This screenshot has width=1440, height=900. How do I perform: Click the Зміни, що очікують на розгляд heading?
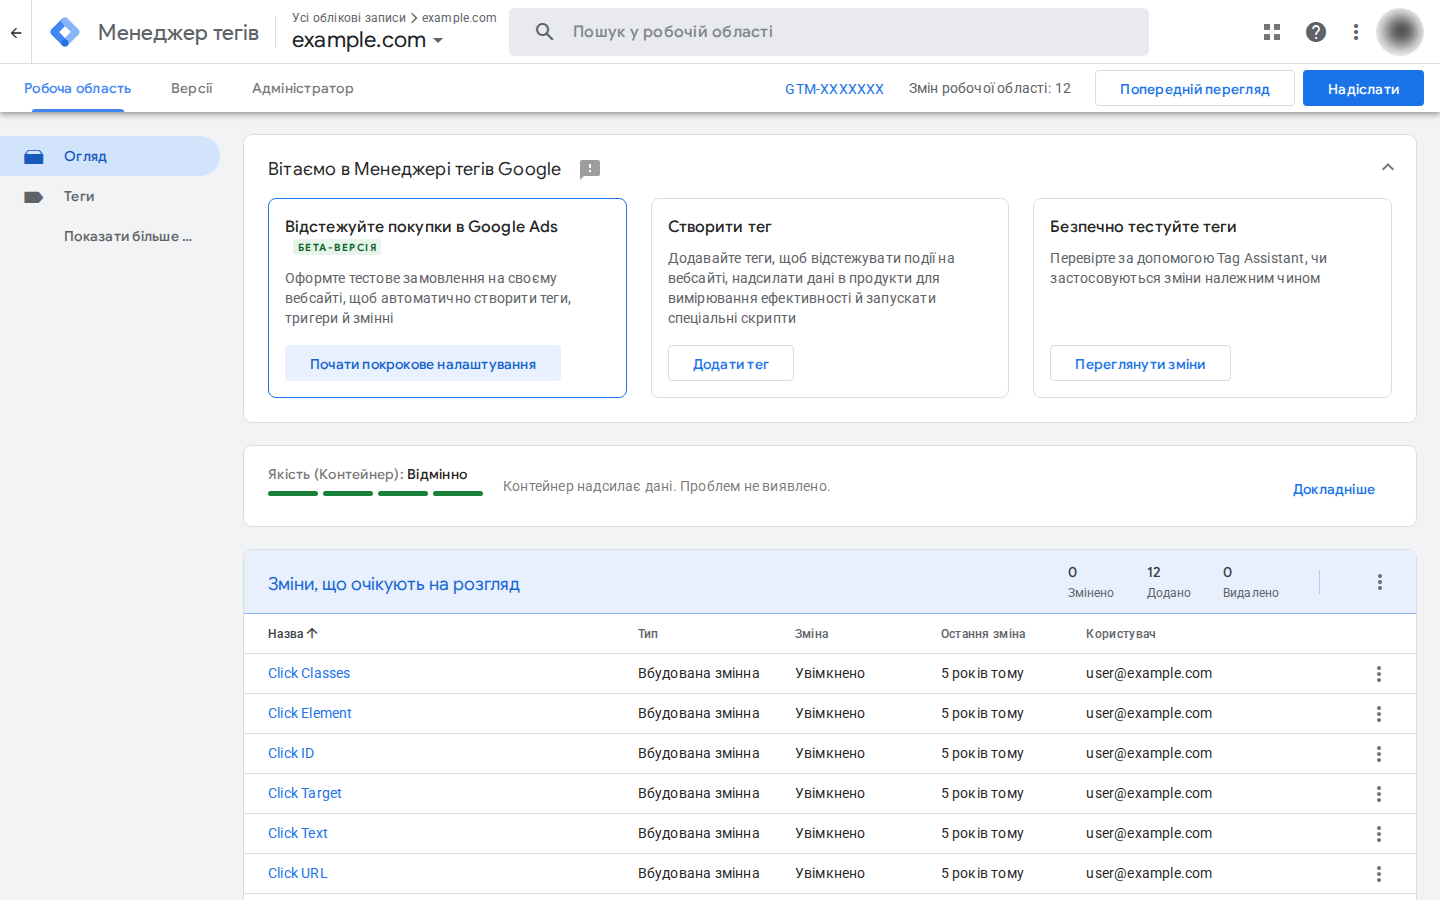click(394, 584)
